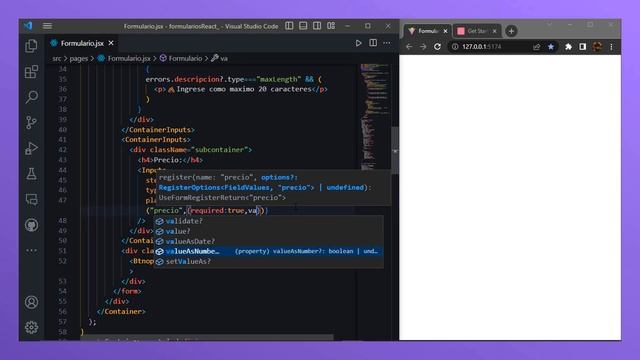Open the src breadcrumb segment

pos(57,58)
